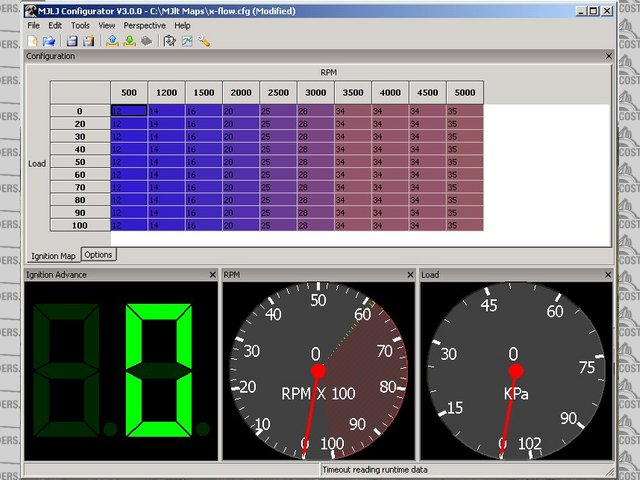
Task: Open the Tools menu
Action: (x=80, y=25)
